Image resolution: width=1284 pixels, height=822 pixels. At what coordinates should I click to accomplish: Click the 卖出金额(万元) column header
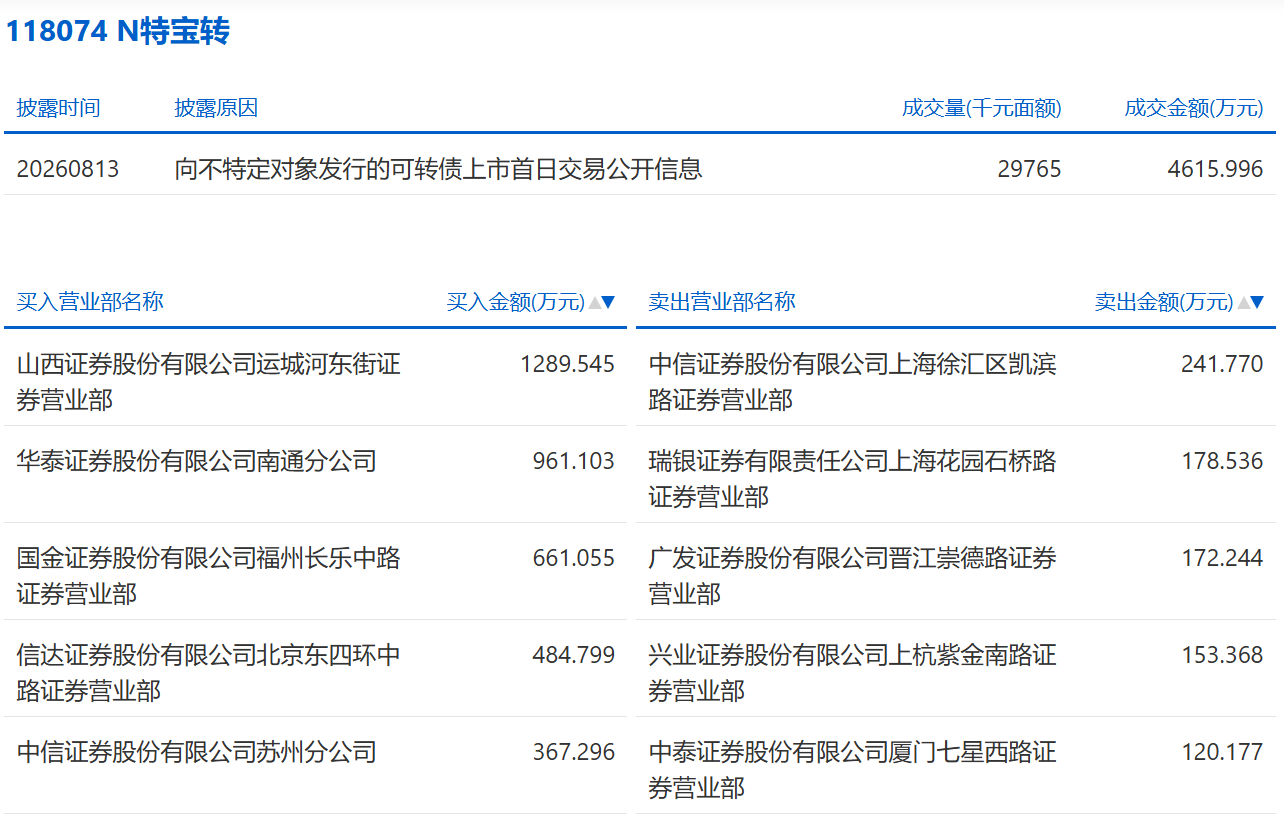pyautogui.click(x=1164, y=302)
